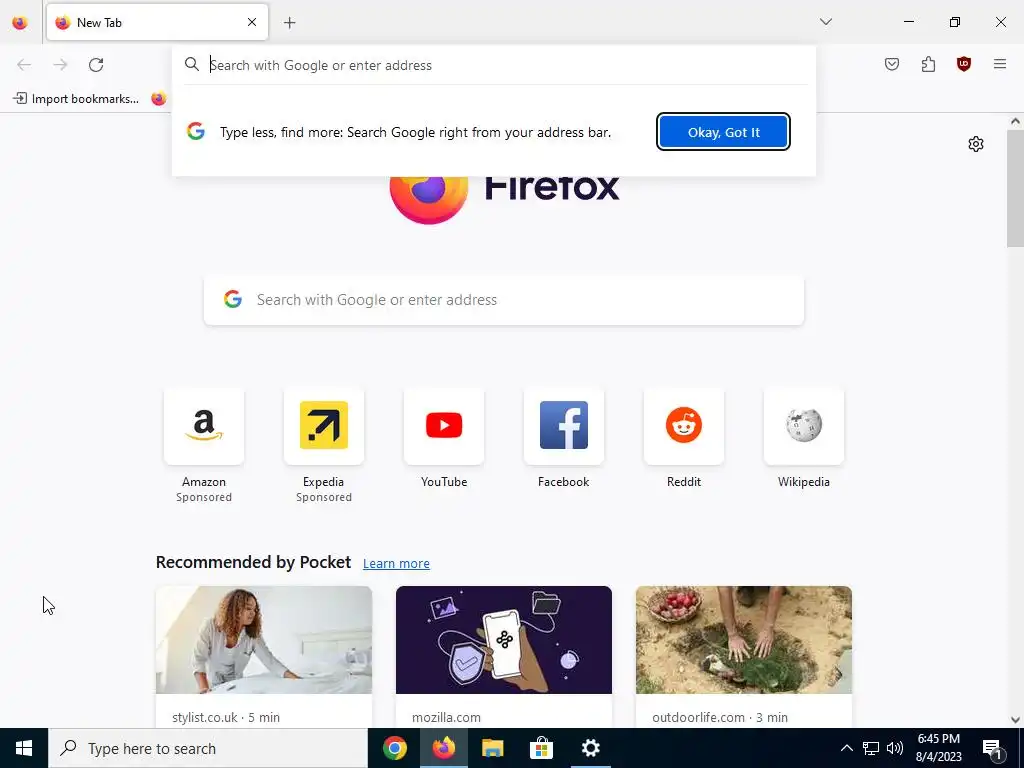
Task: Expand the list all tabs chevron
Action: click(825, 22)
